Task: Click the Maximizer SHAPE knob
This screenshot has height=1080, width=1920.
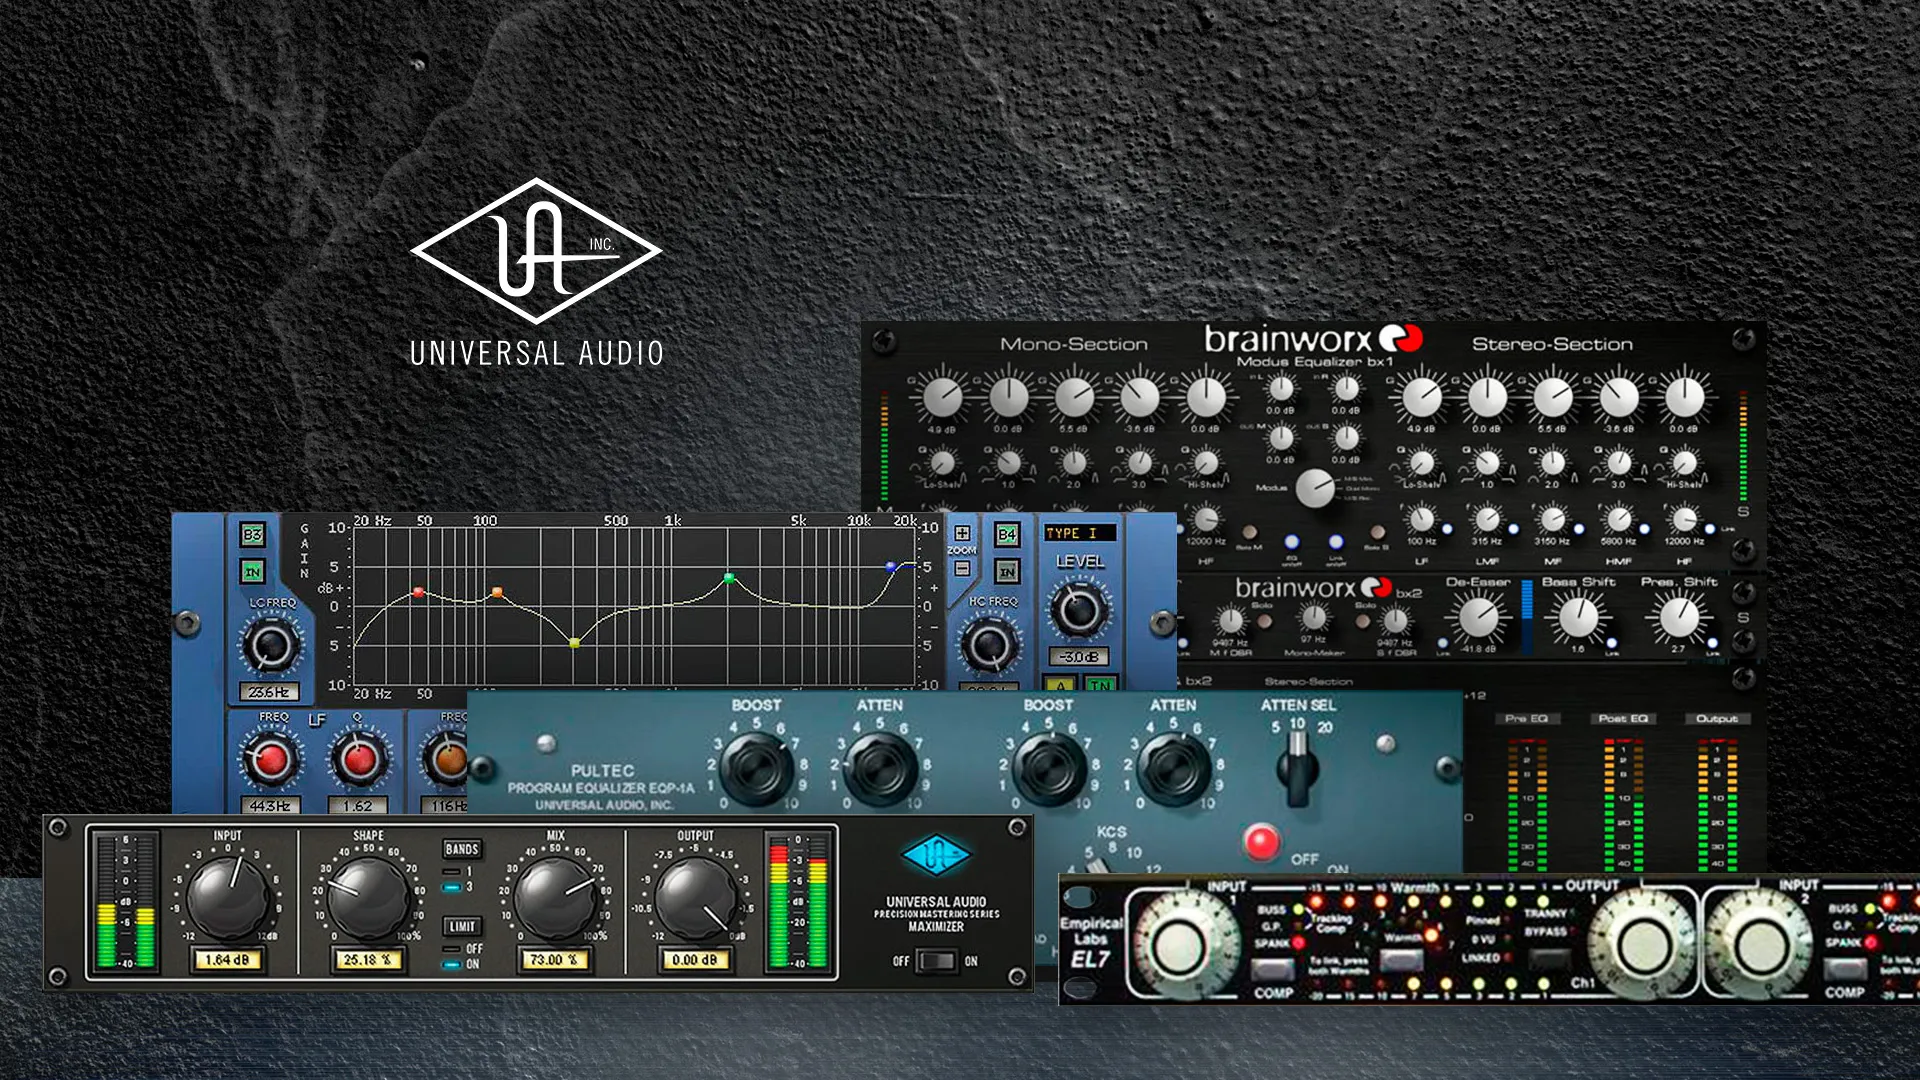Action: coord(367,897)
